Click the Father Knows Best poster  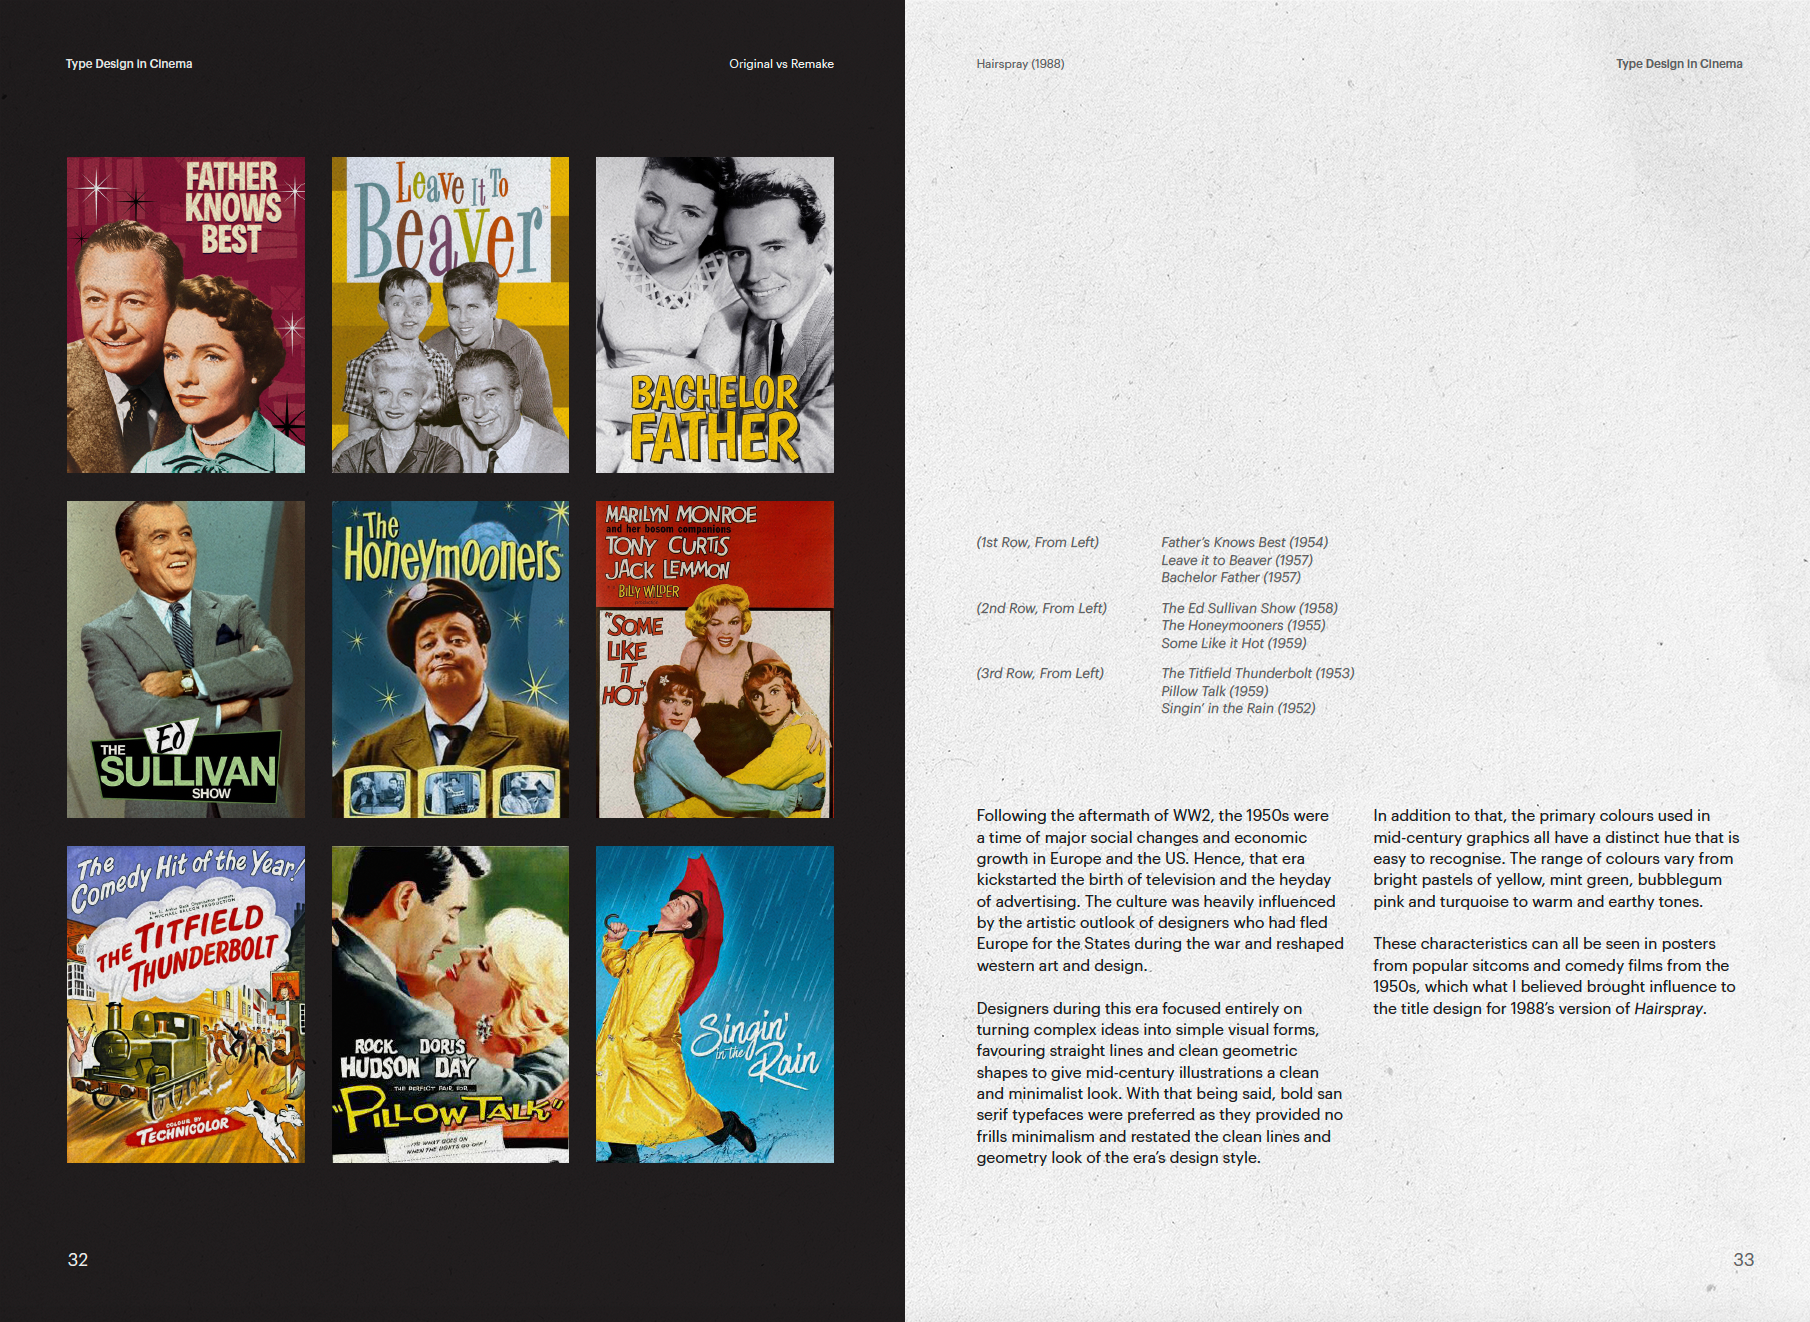186,315
